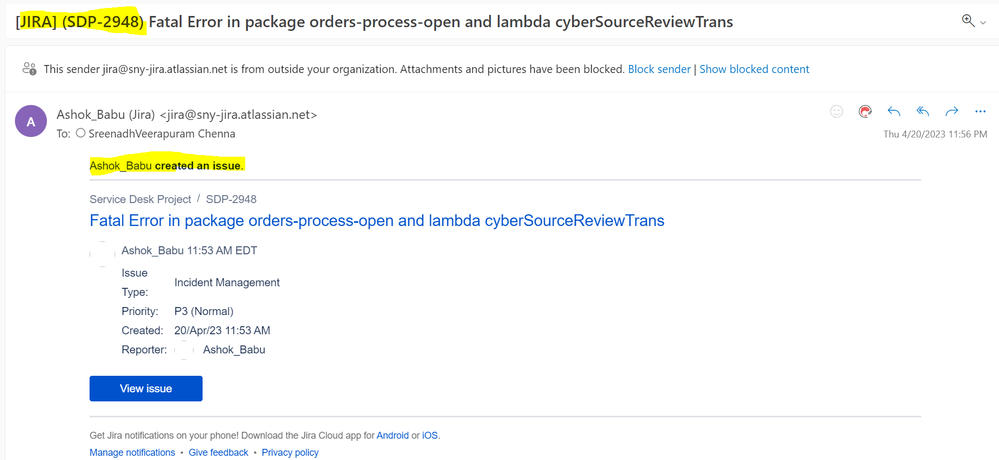Click the external sender people icon

tap(29, 69)
